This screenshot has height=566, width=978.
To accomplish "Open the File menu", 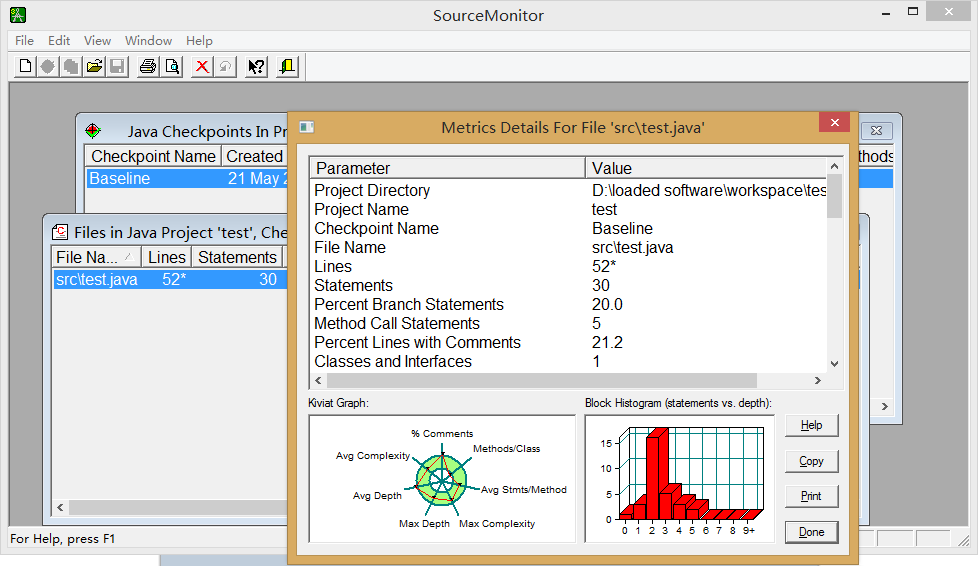I will tap(24, 41).
